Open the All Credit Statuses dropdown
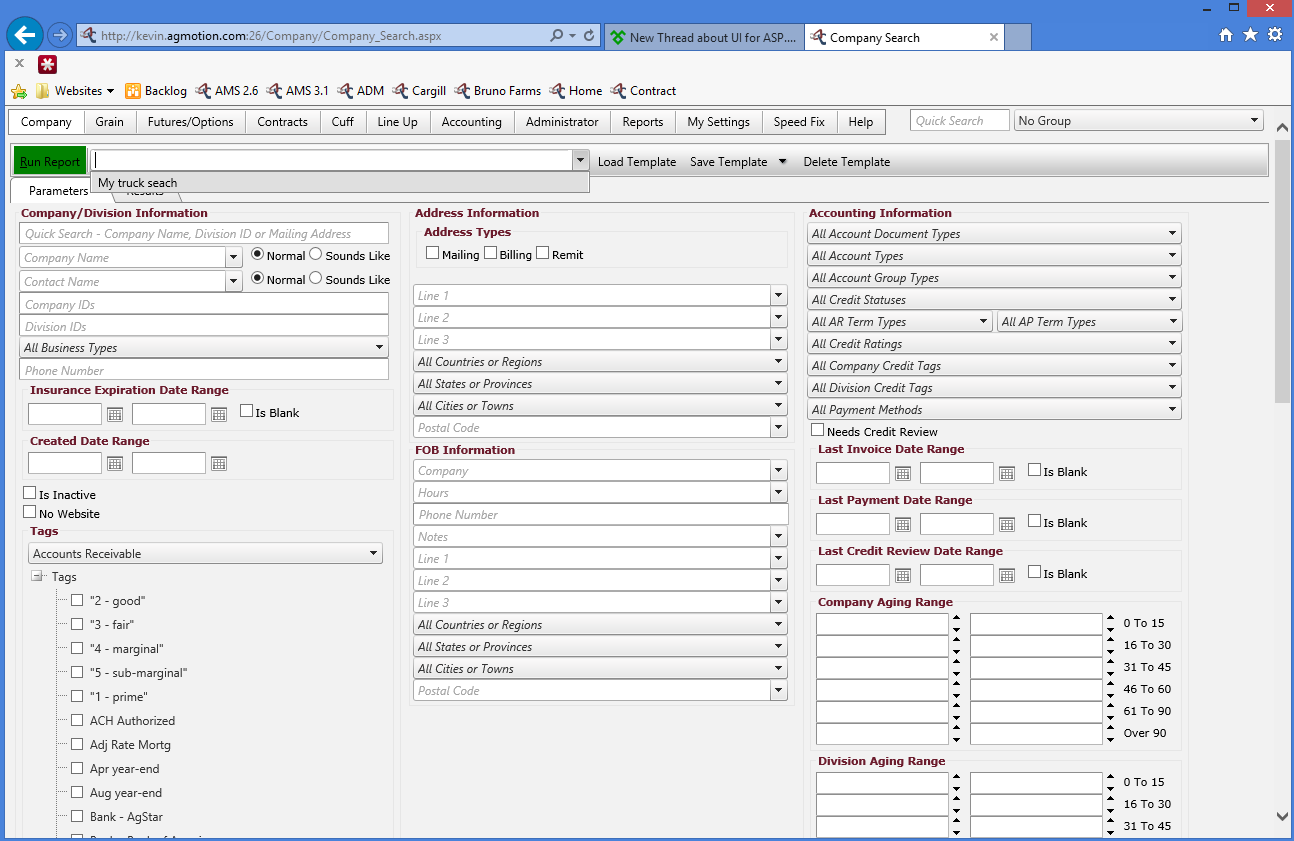Viewport: 1294px width, 841px height. pos(994,300)
